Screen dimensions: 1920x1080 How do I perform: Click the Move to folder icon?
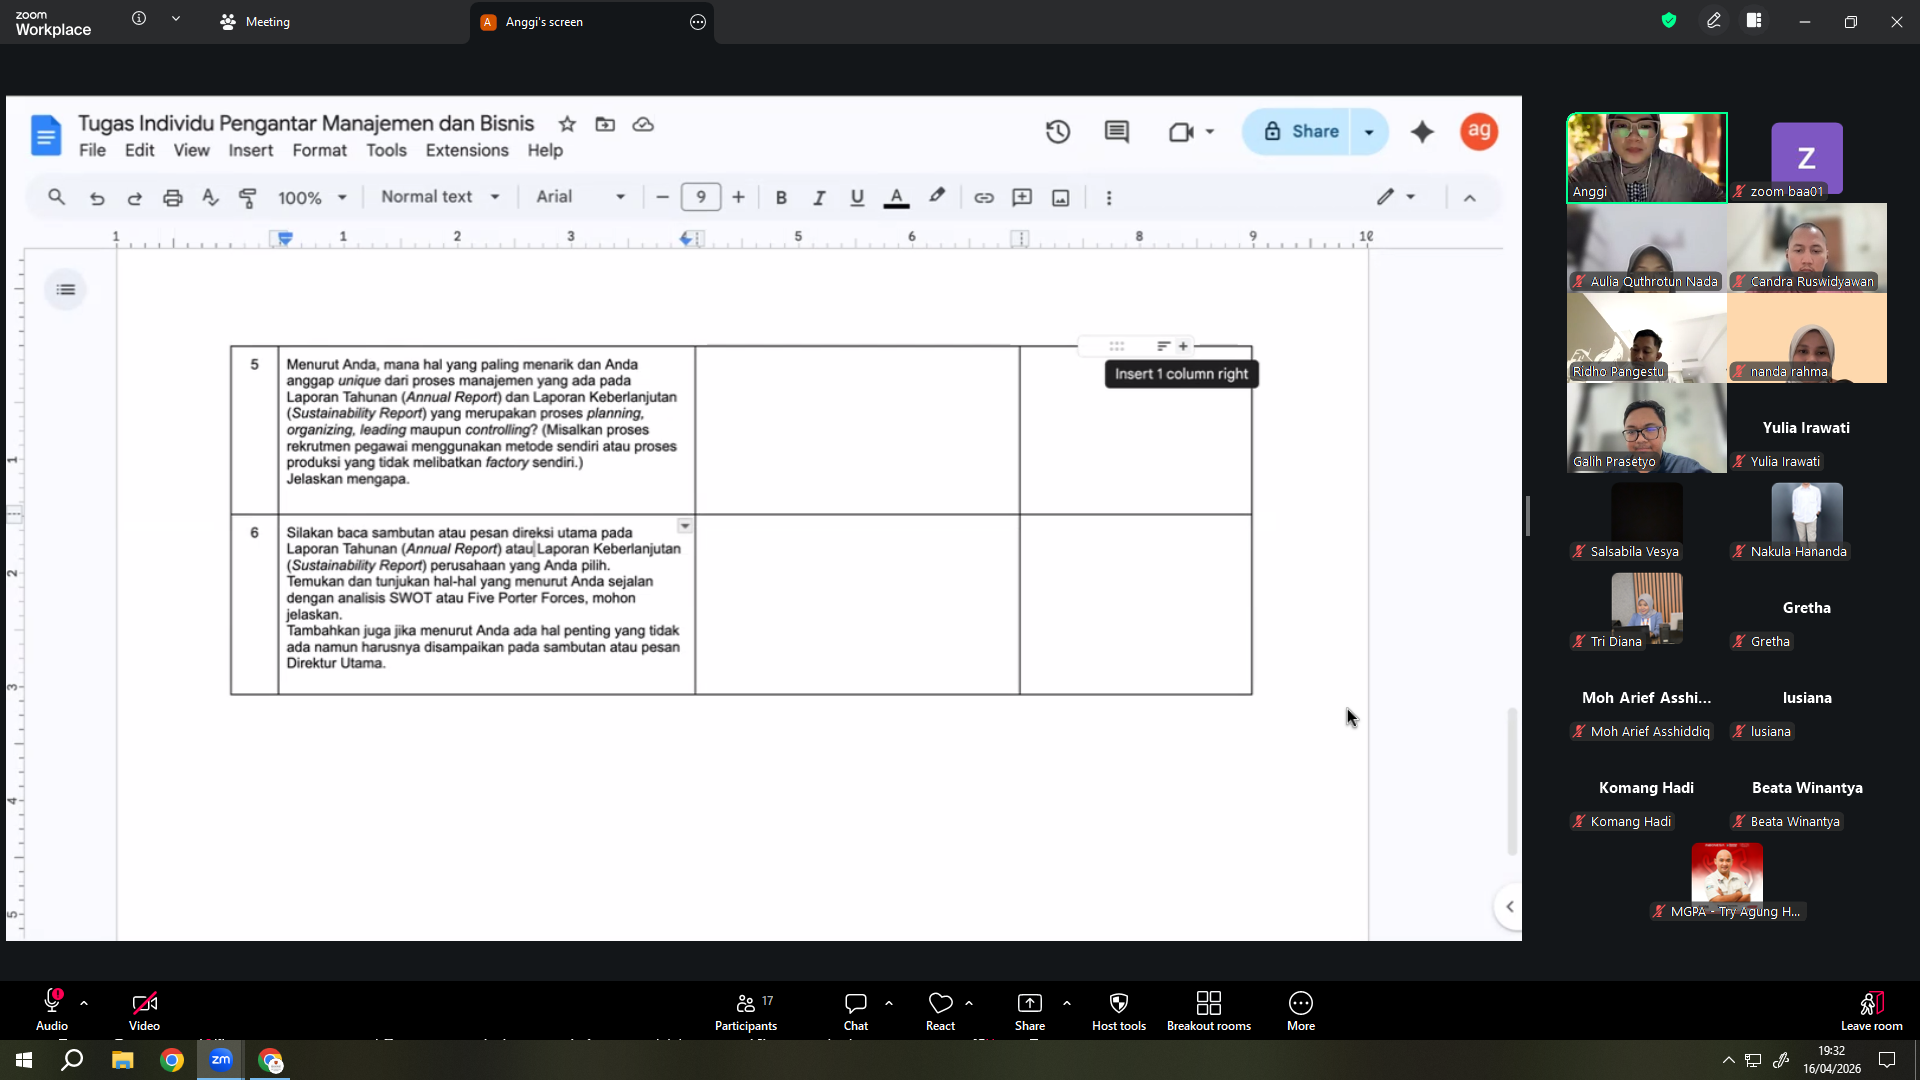605,124
